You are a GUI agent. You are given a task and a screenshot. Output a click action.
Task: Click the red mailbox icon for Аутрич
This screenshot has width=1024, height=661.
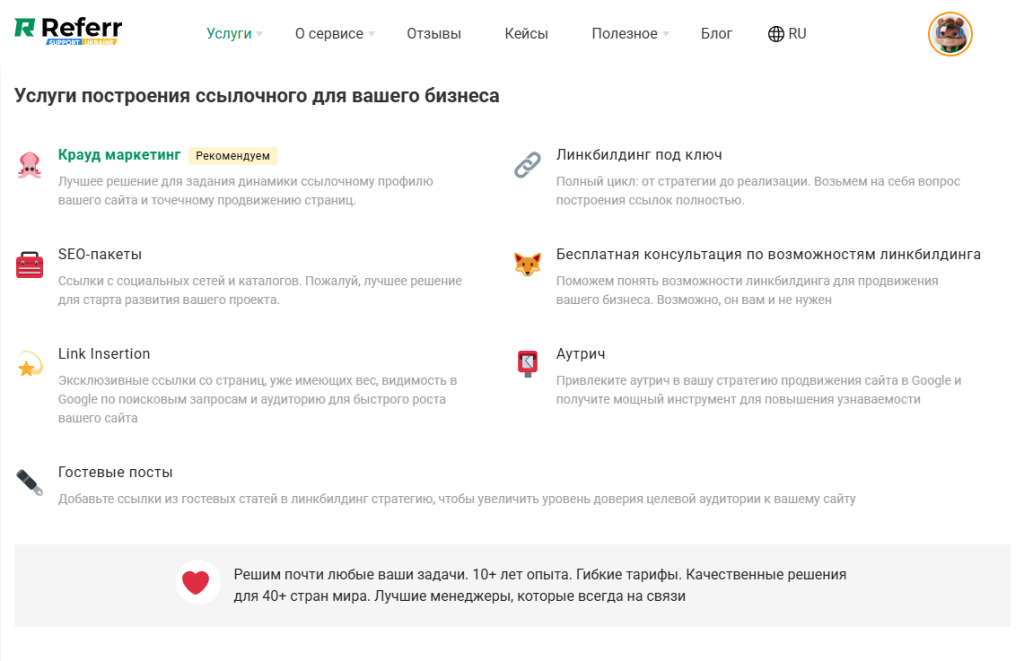tap(527, 364)
